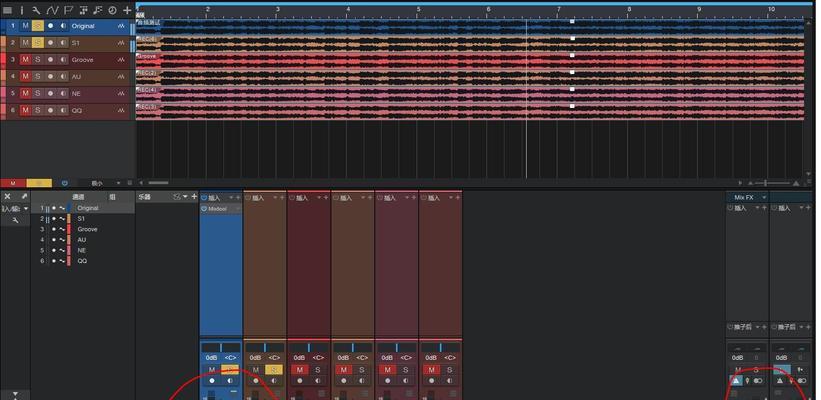Add insert effect on Original channel
This screenshot has height=400, width=821.
coord(238,197)
